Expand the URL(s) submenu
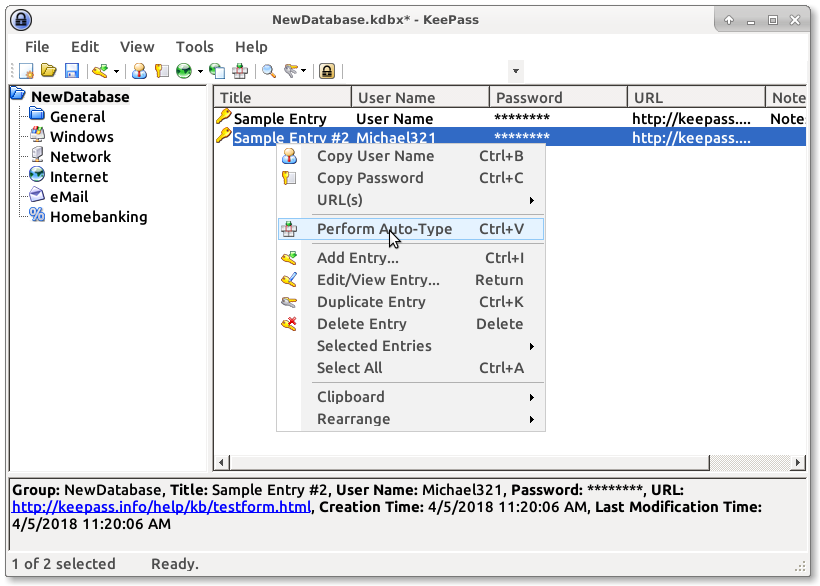The width and height of the screenshot is (820, 586). tap(411, 200)
